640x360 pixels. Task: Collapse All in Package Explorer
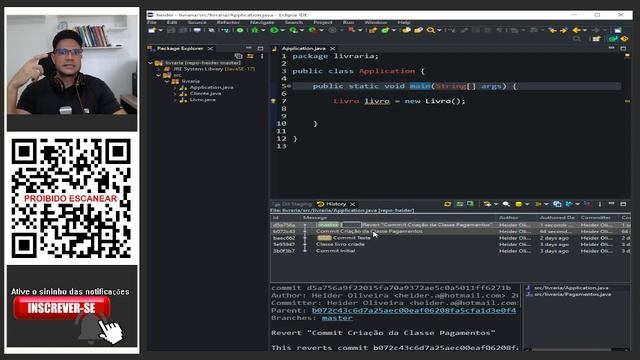[239, 56]
